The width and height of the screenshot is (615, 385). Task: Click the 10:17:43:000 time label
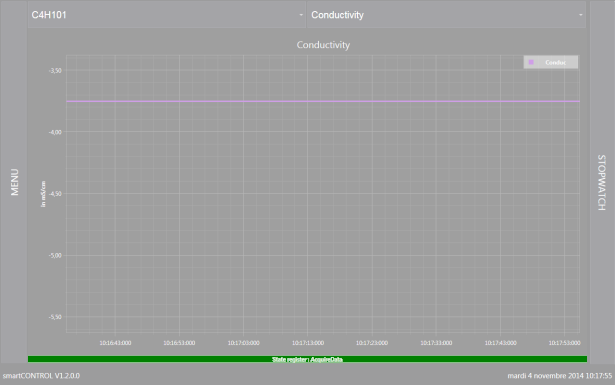point(500,343)
